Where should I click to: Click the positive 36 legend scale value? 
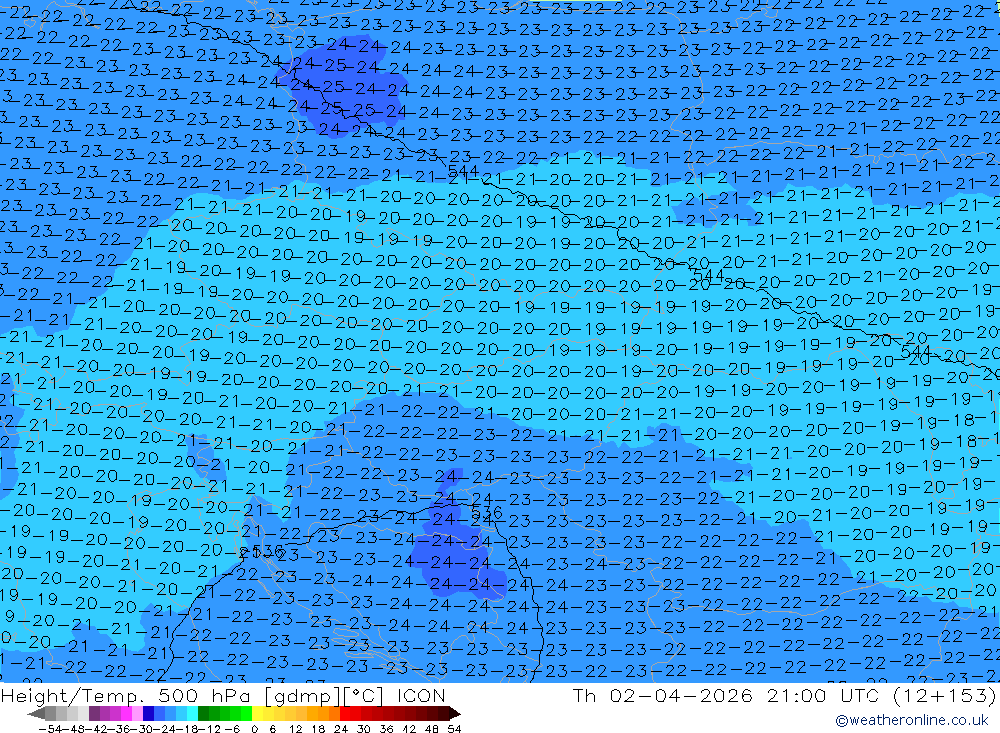click(386, 729)
